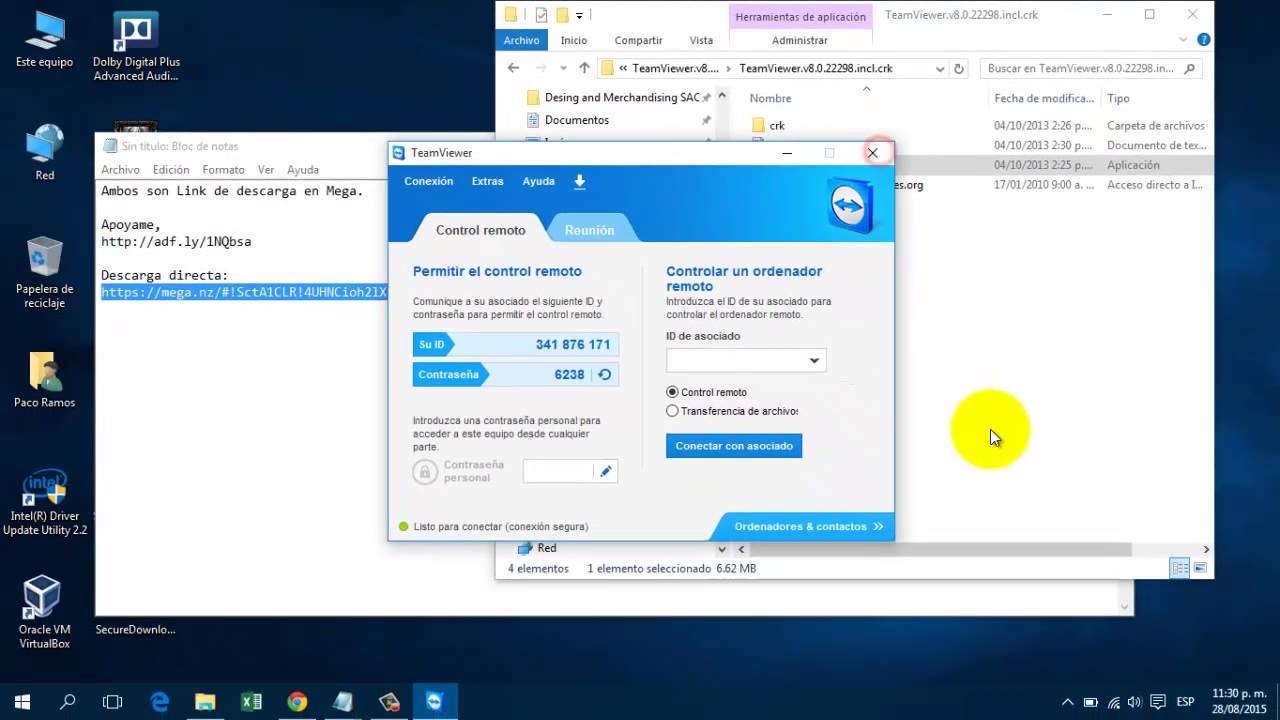The height and width of the screenshot is (720, 1280).
Task: Open Notepad Formato menu
Action: pyautogui.click(x=223, y=170)
